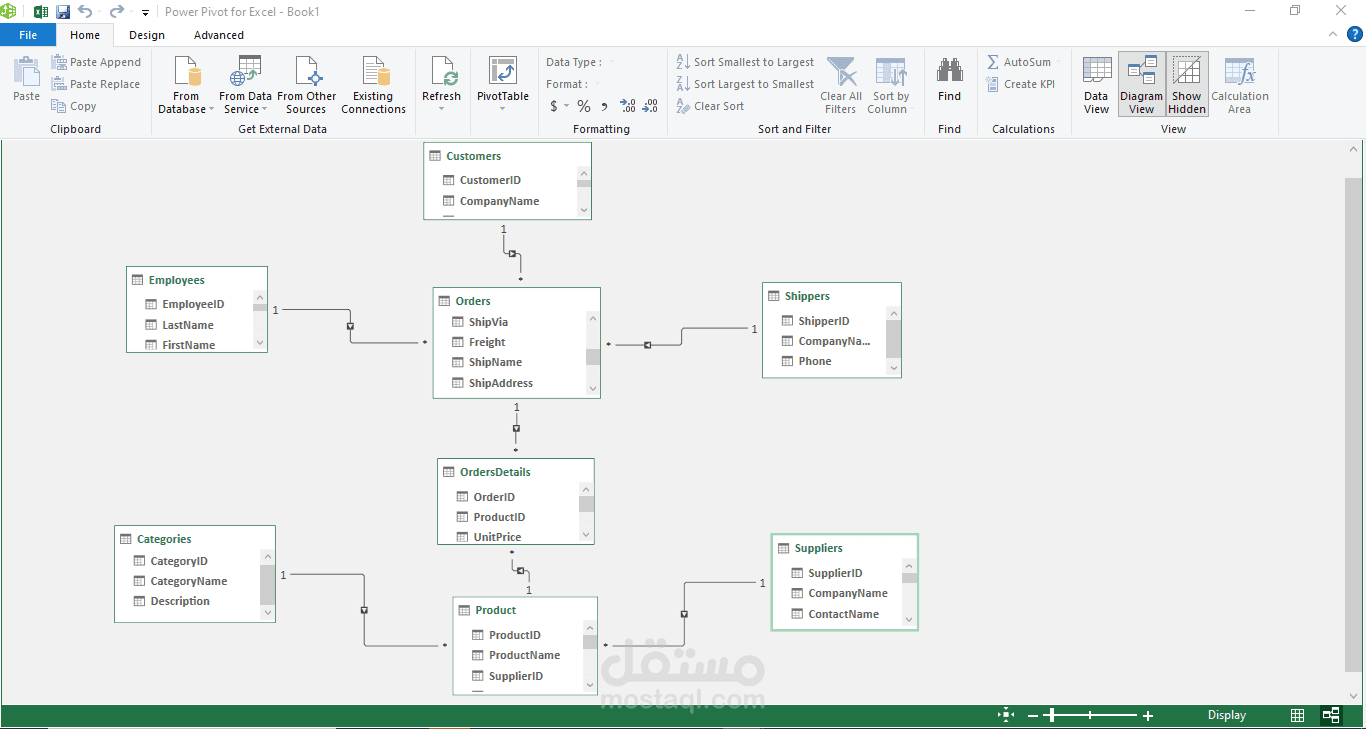Click the zoom slider handle
Viewport: 1366px width, 729px height.
click(x=1050, y=716)
